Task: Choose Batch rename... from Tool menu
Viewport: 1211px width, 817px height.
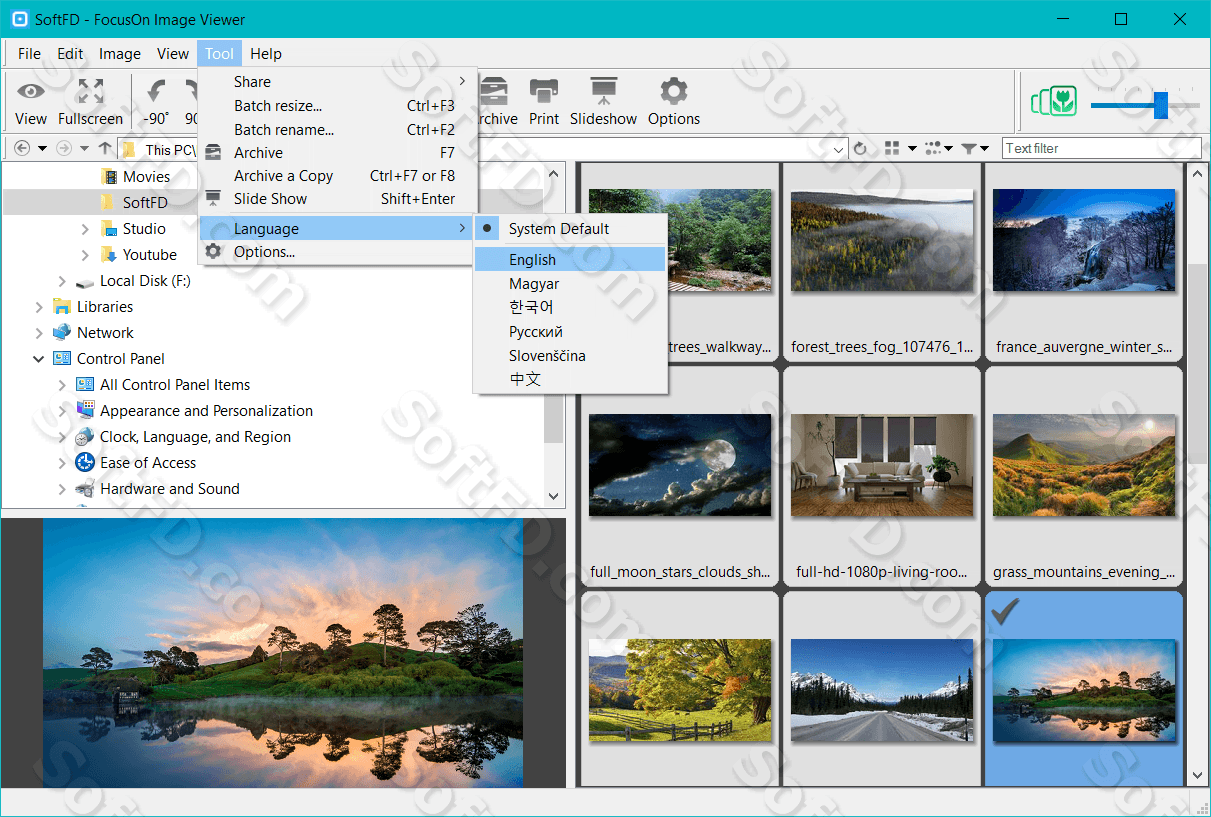Action: coord(338,130)
